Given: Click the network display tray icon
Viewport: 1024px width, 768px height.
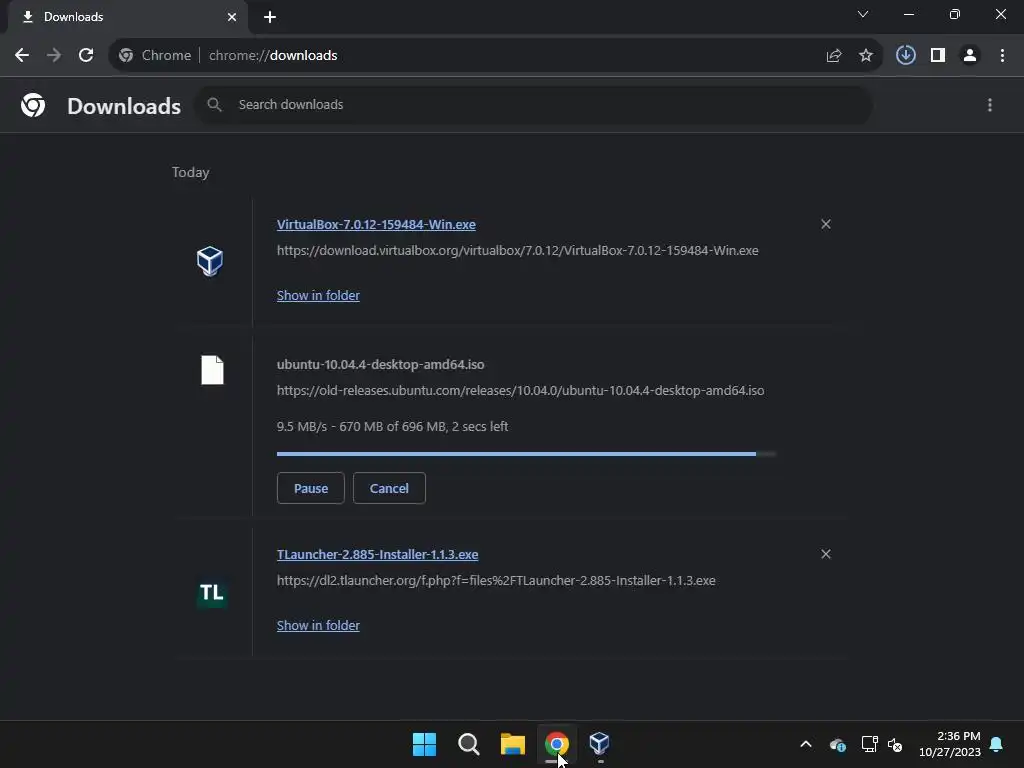Looking at the screenshot, I should 869,744.
